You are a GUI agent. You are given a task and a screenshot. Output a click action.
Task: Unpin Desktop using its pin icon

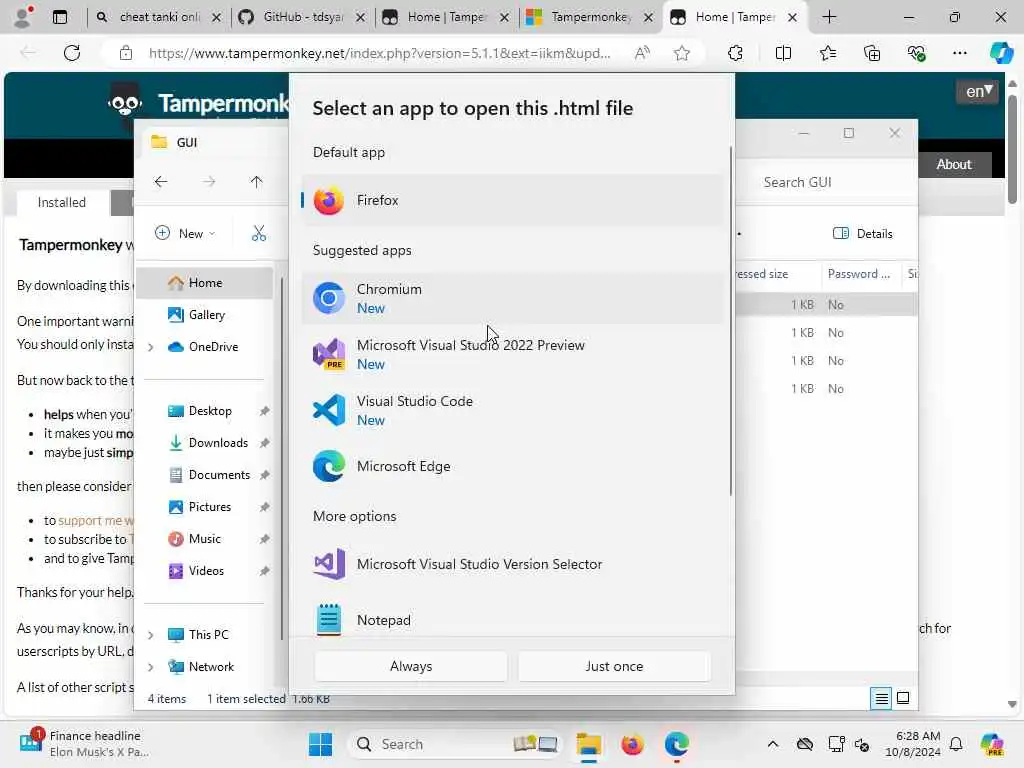tap(264, 411)
